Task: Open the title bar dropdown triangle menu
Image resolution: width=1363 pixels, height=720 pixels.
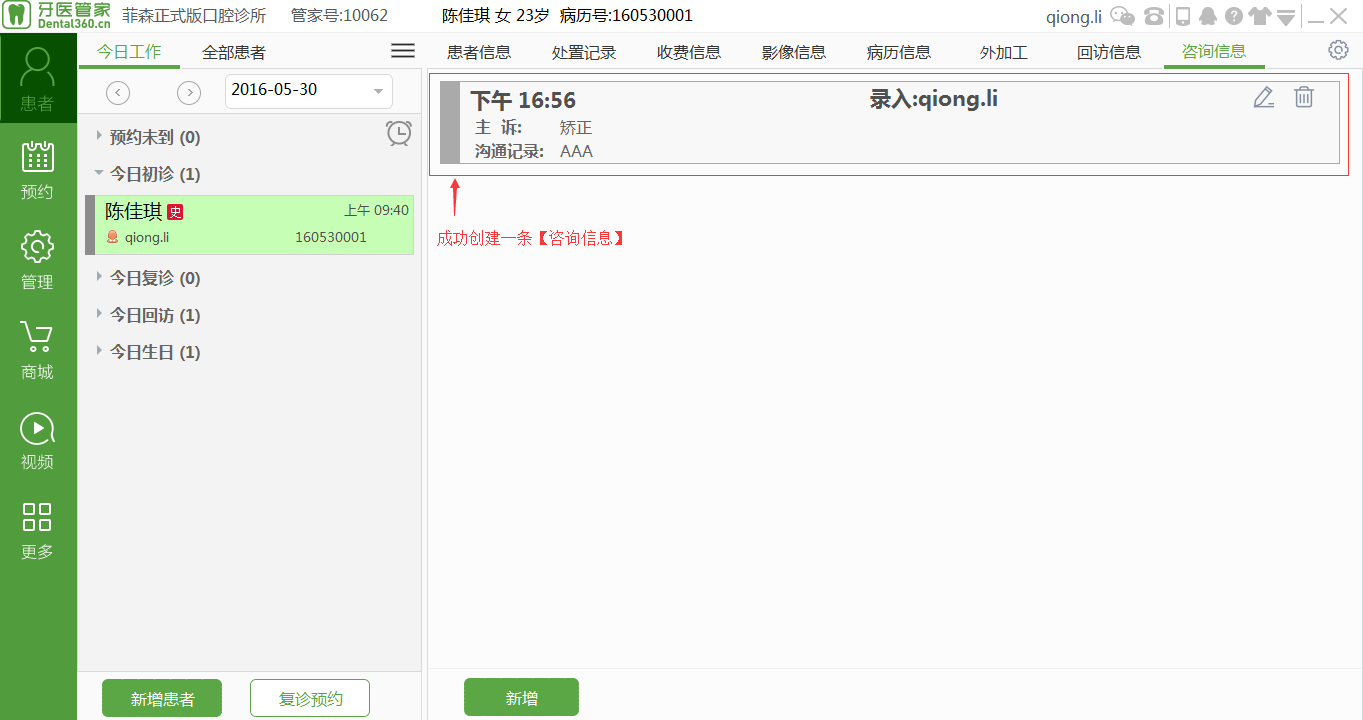Action: coord(1286,17)
